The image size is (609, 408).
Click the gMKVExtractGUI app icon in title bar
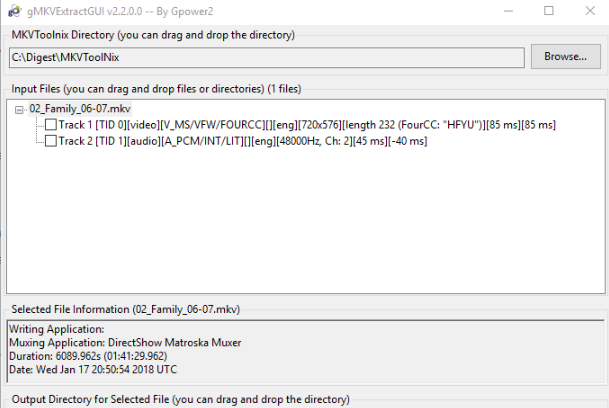pyautogui.click(x=14, y=11)
